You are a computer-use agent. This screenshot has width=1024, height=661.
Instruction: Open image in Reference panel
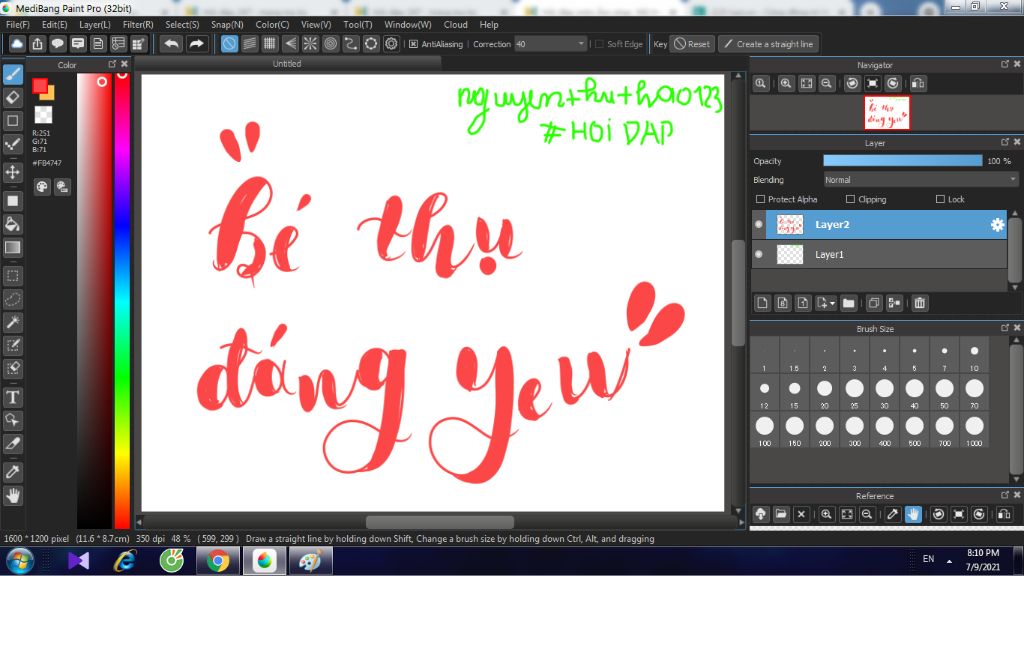coord(781,514)
